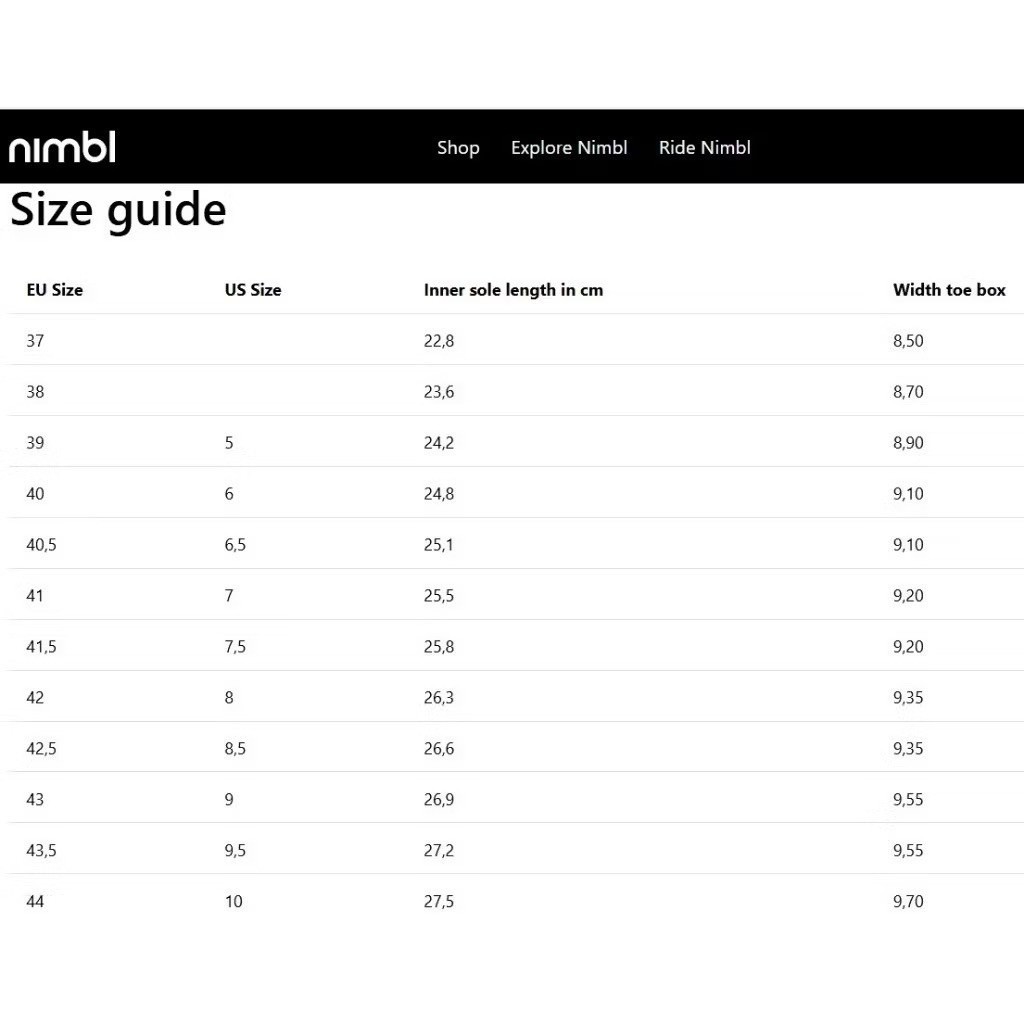Click the US size 7,5 cell
Image resolution: width=1024 pixels, height=1024 pixels.
click(x=235, y=647)
